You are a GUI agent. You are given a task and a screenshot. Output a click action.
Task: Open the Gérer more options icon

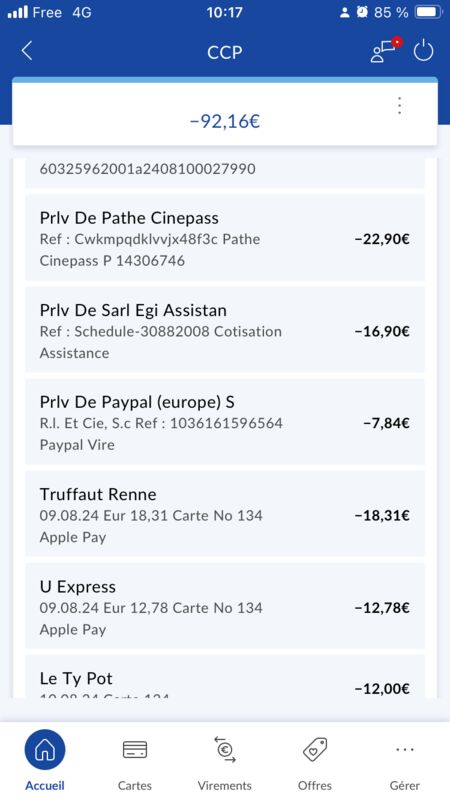coord(405,749)
